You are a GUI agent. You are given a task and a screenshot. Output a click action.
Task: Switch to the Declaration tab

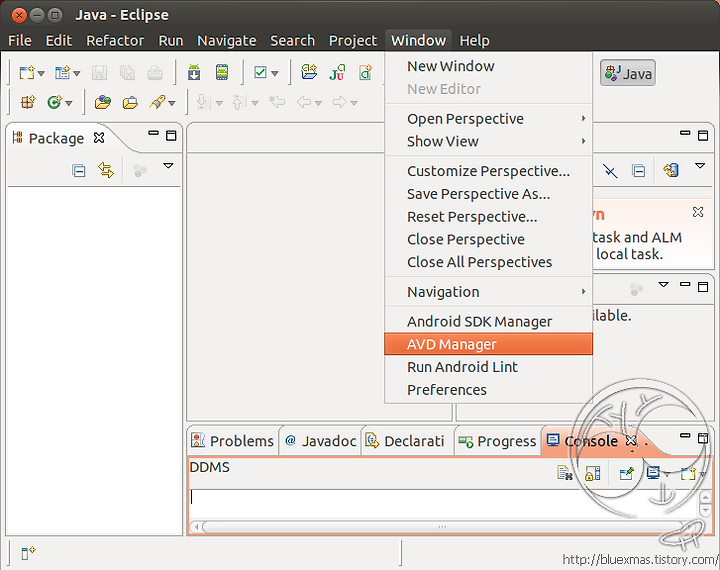pyautogui.click(x=405, y=441)
